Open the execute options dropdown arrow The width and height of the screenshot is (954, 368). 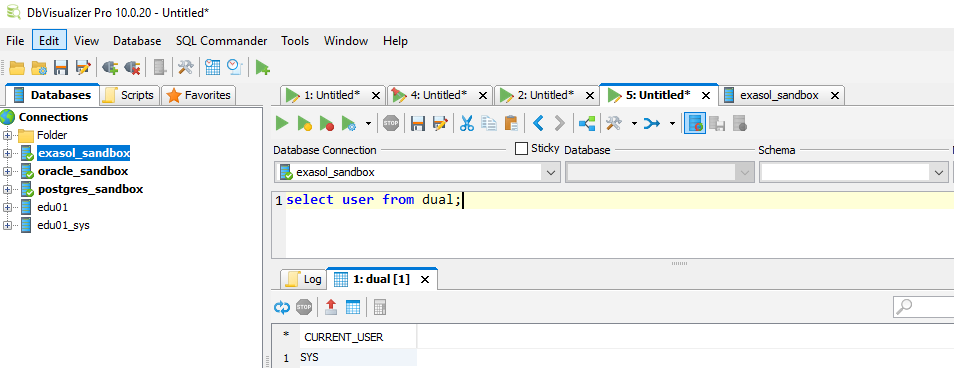pos(367,124)
